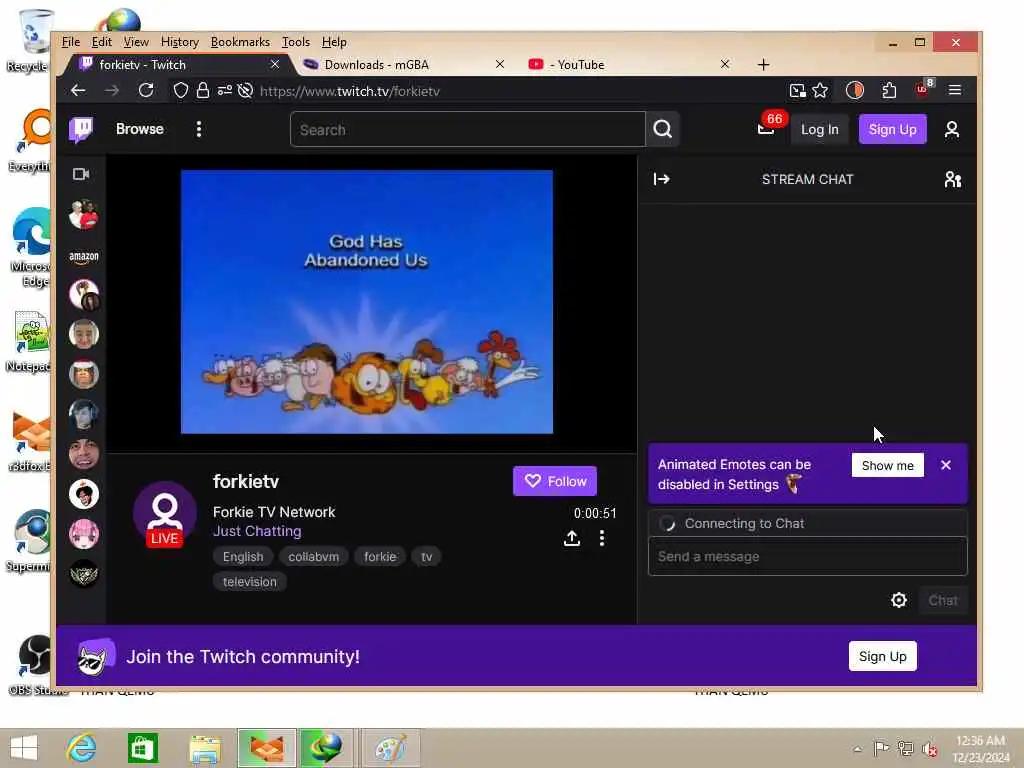The width and height of the screenshot is (1024, 768).
Task: Show hidden system tray icons
Action: [x=857, y=748]
